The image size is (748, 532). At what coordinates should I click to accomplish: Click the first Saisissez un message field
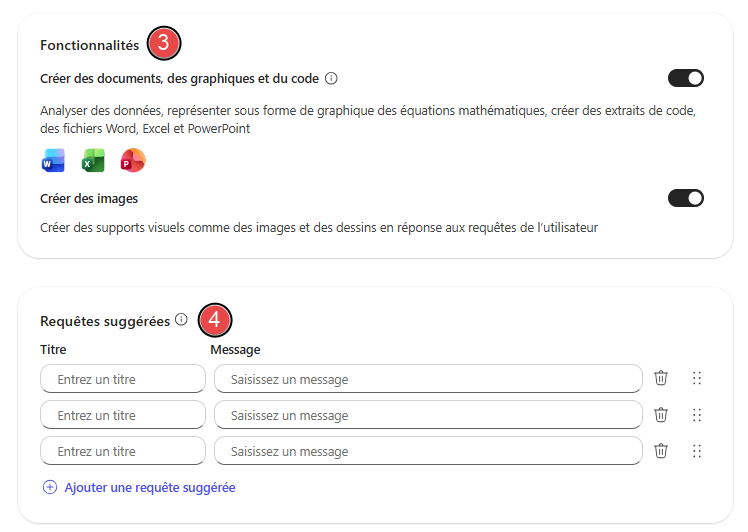[428, 379]
